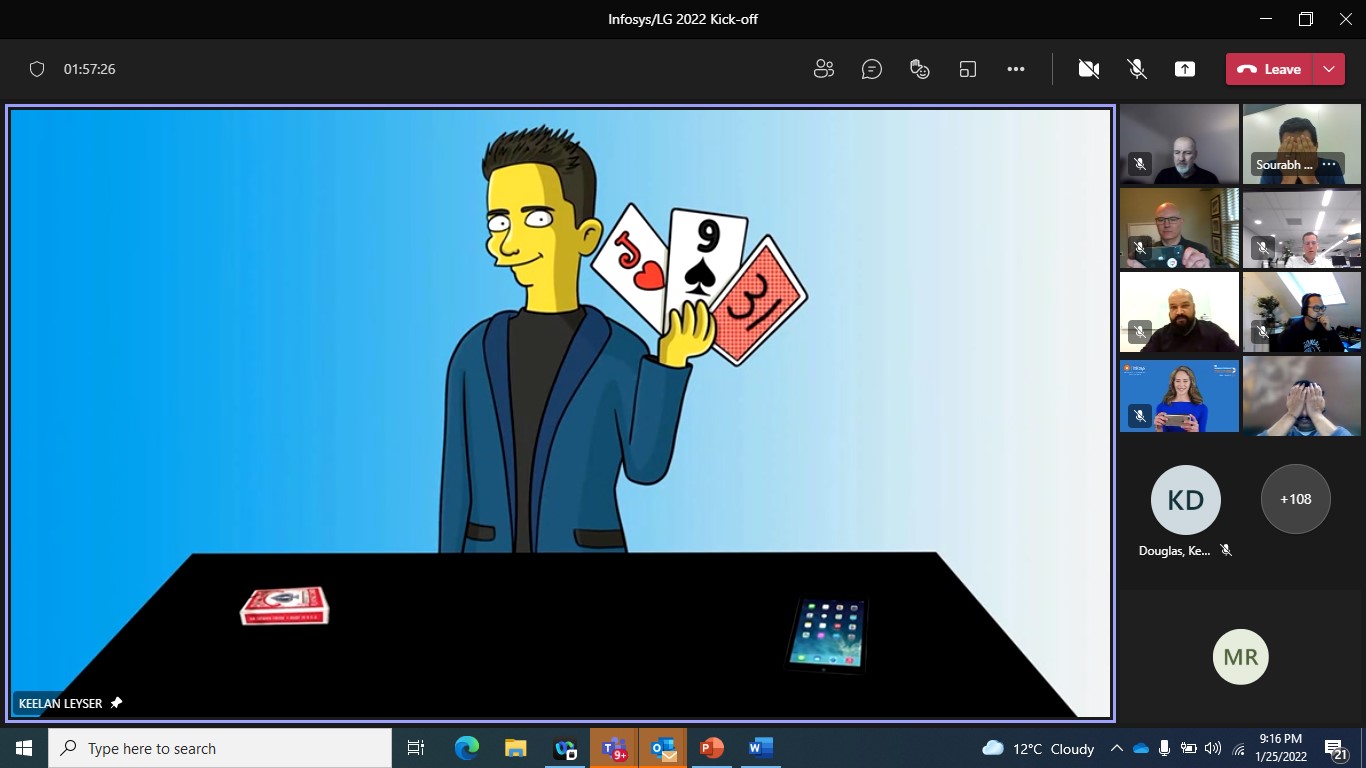Launch Microsoft Edge from taskbar
The width and height of the screenshot is (1366, 768).
[467, 748]
